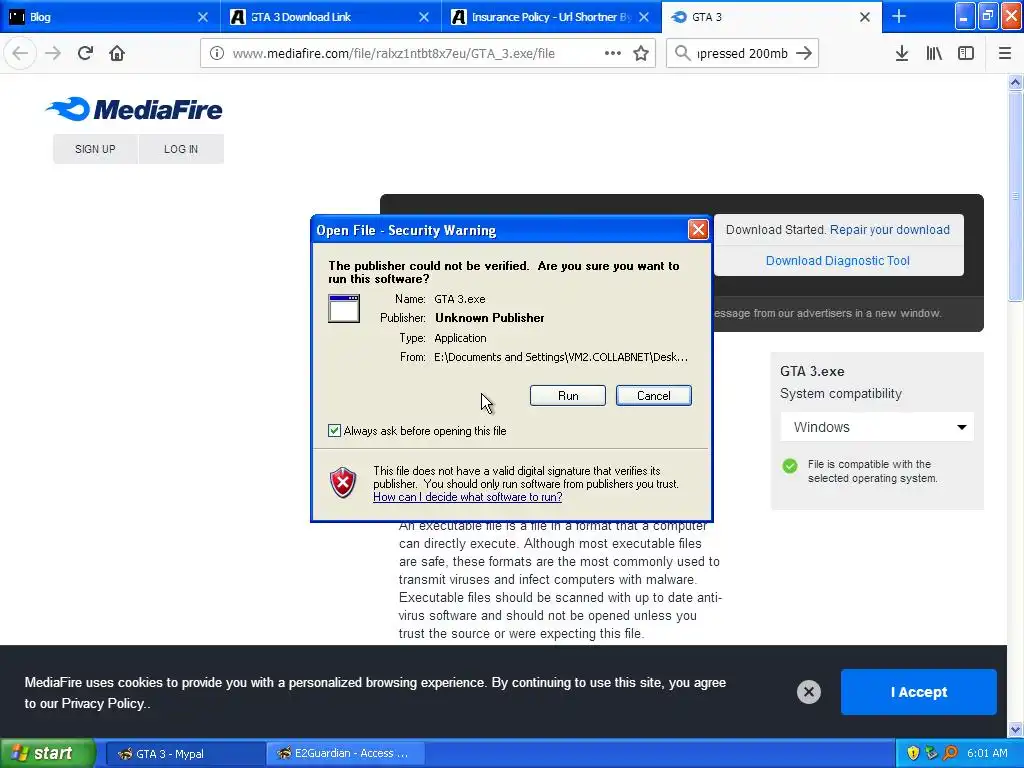Click the application file icon in dialog

coord(344,308)
